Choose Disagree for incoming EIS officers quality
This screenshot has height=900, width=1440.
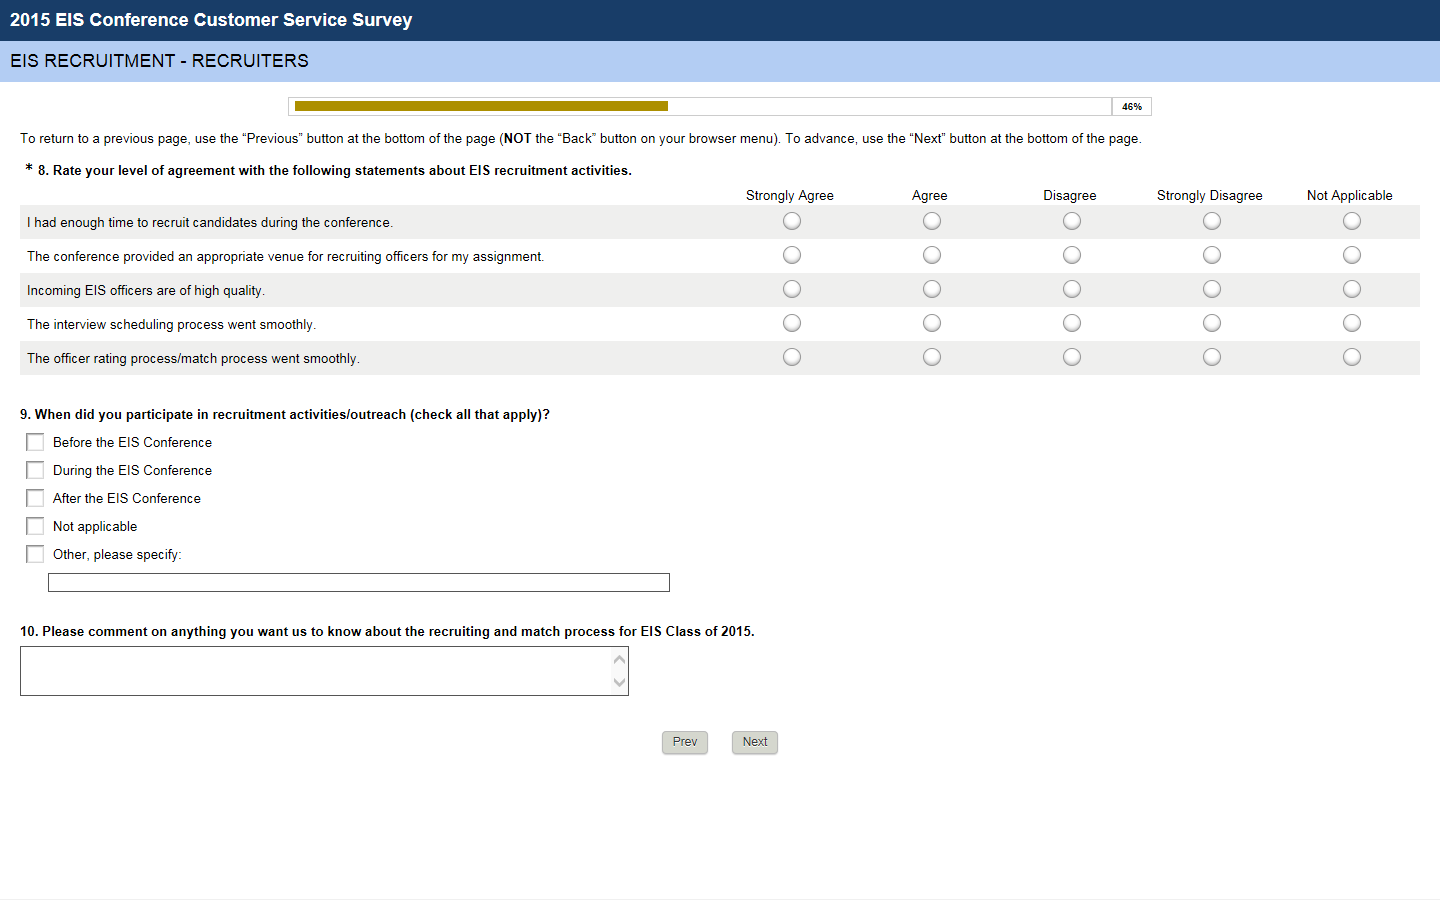click(x=1072, y=289)
